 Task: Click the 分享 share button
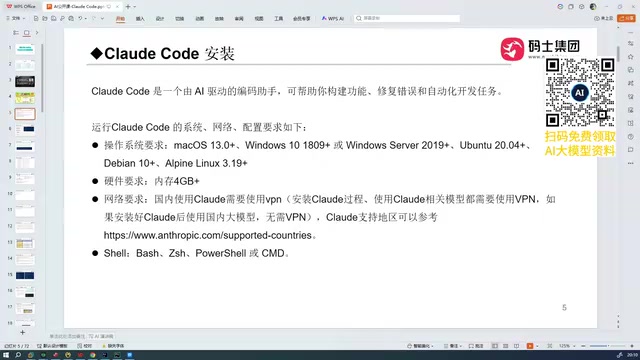[x=627, y=18]
